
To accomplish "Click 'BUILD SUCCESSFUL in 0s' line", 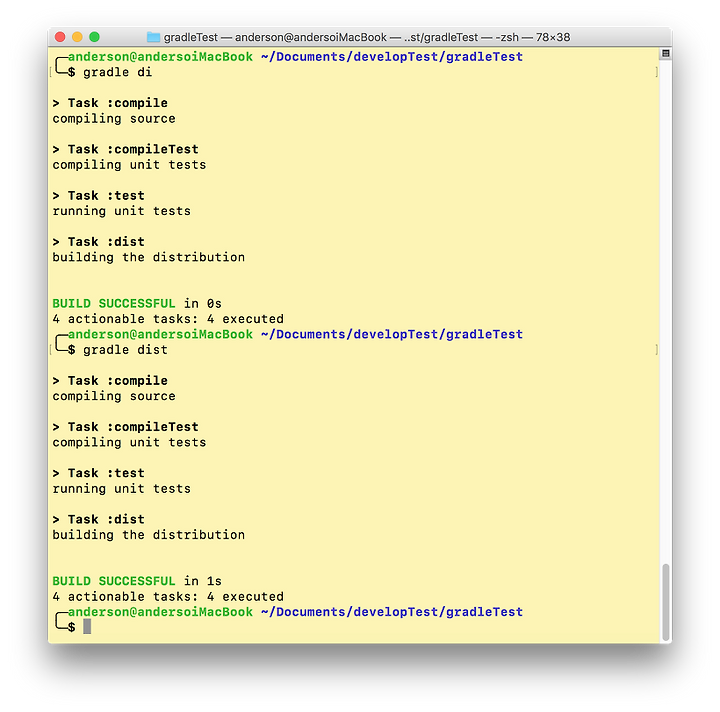I will coord(137,303).
